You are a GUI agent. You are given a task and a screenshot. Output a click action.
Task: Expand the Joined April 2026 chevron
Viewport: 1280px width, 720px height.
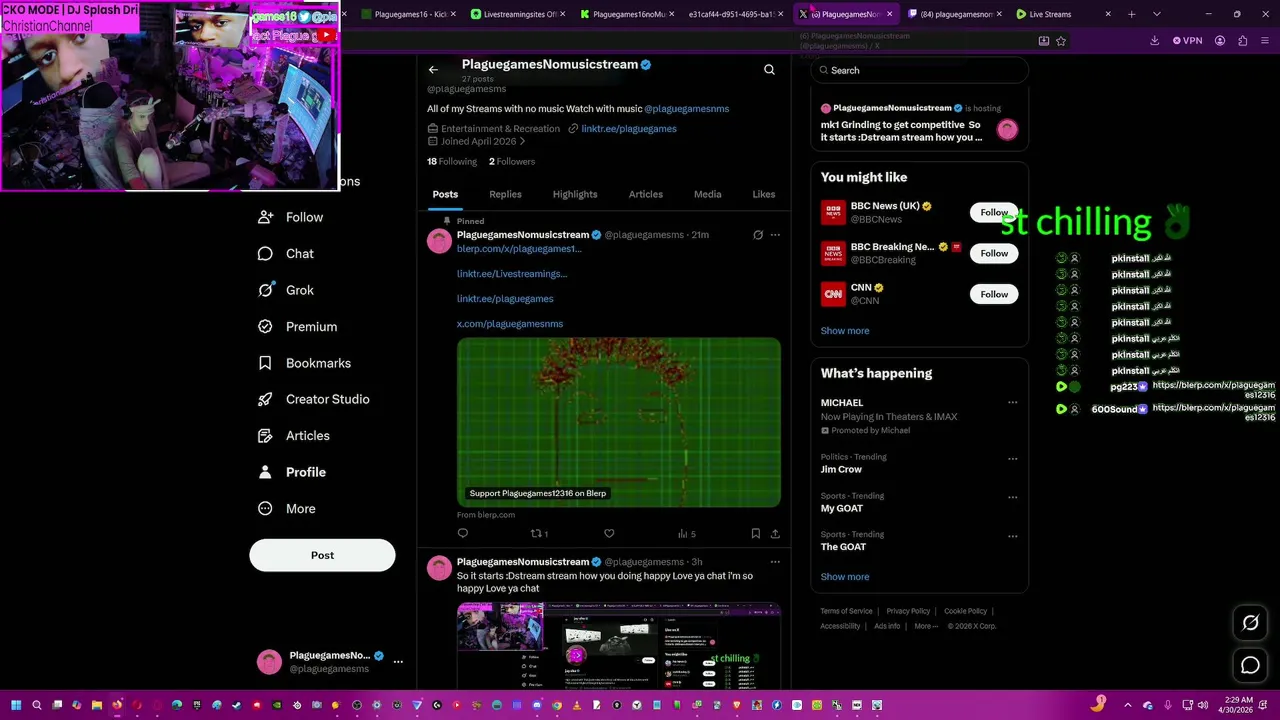point(522,142)
